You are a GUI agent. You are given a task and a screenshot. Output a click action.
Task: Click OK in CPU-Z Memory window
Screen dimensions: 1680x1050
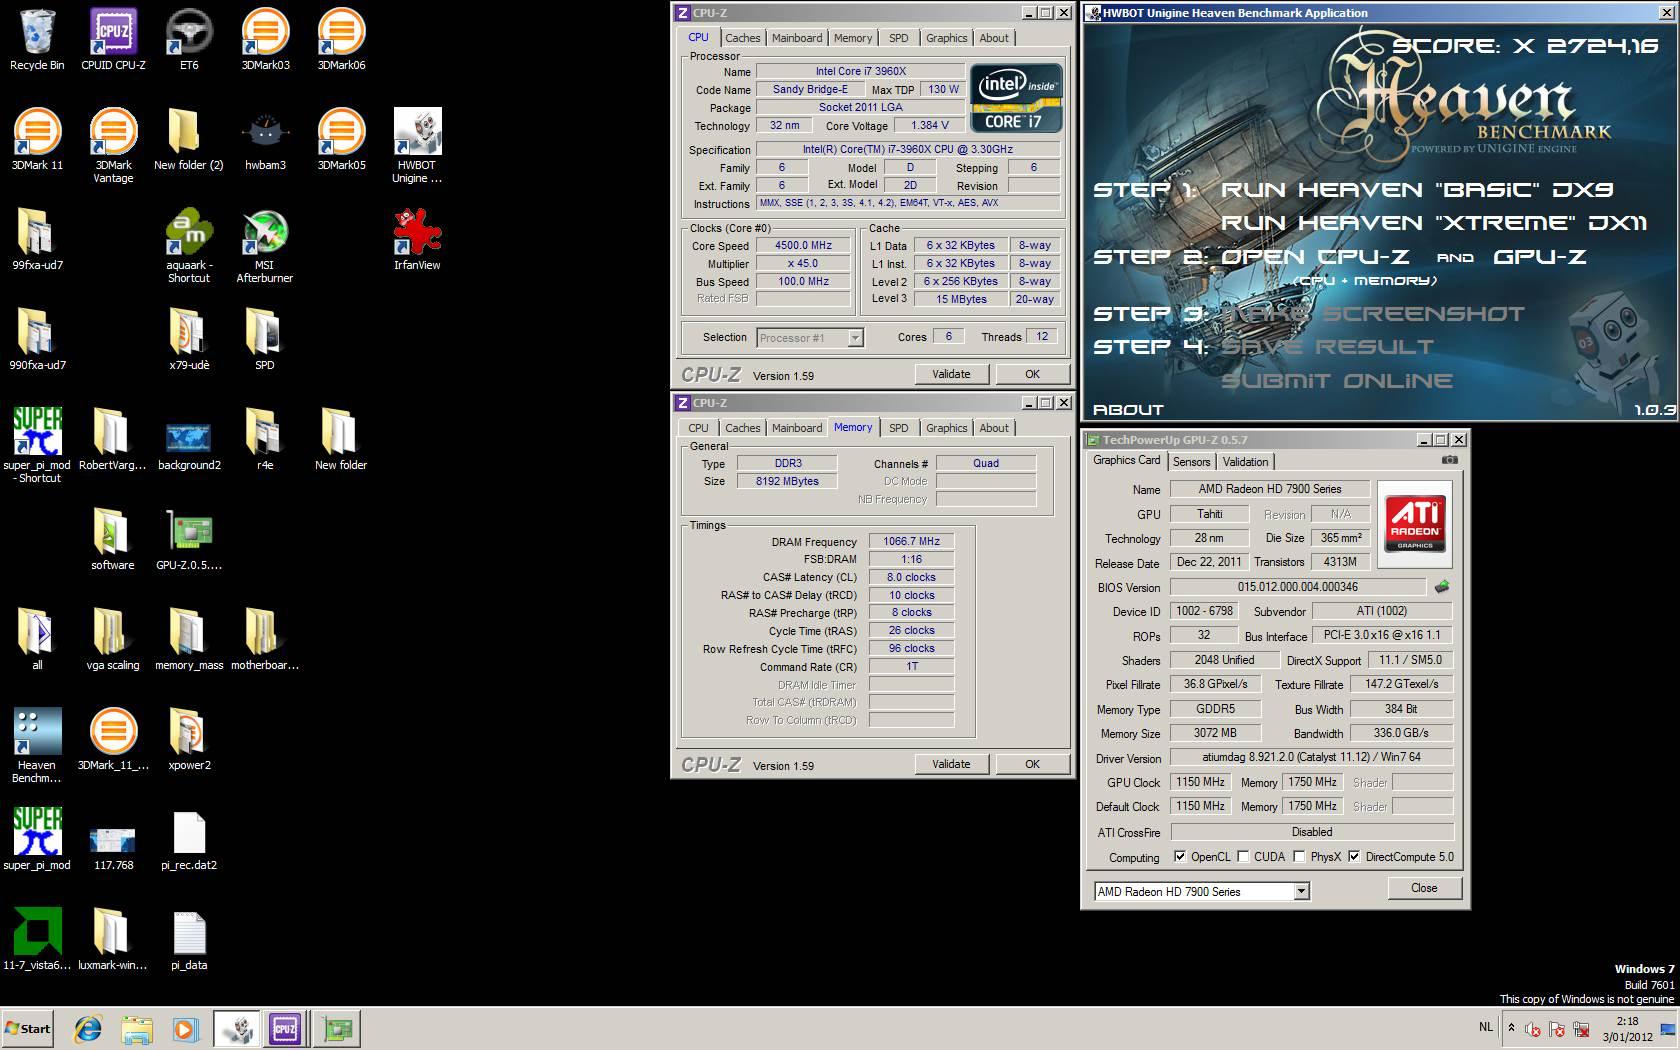1032,764
